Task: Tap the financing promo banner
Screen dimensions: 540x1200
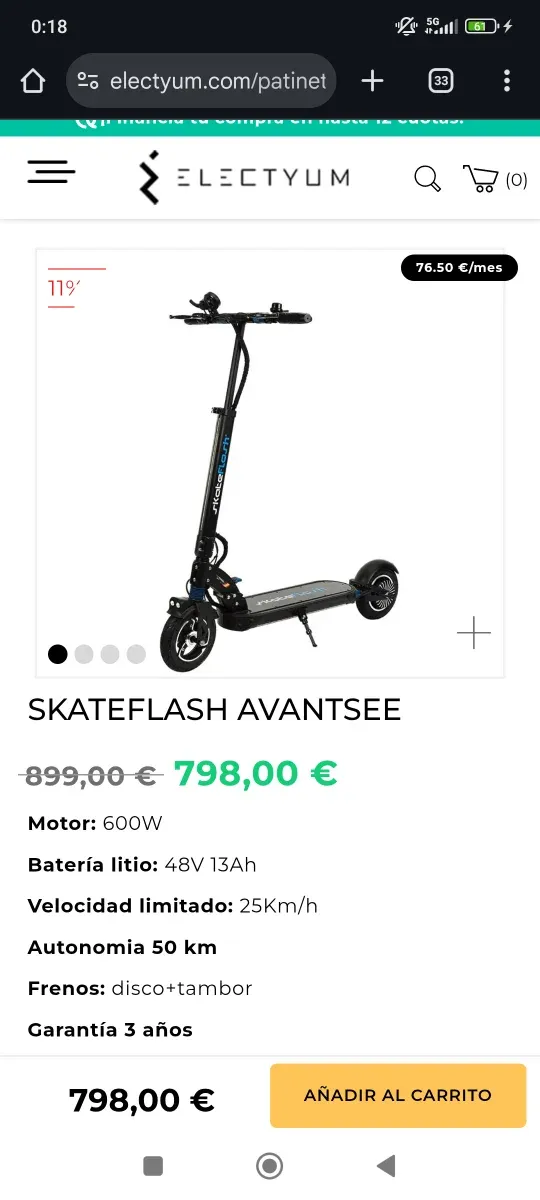Action: [x=270, y=126]
